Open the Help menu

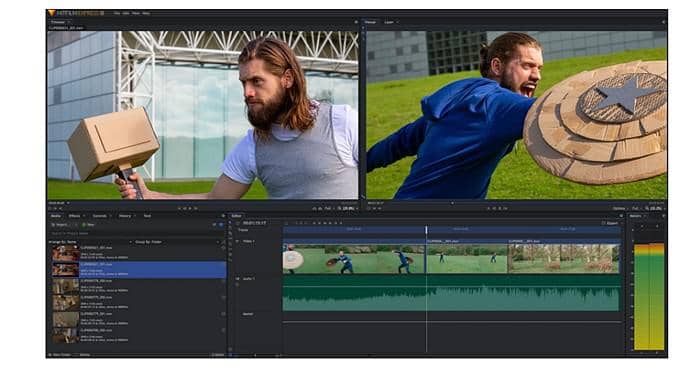146,13
